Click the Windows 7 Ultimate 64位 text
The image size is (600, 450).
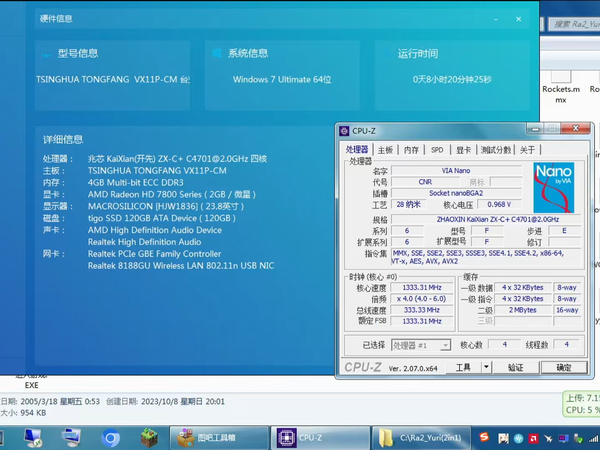[282, 80]
